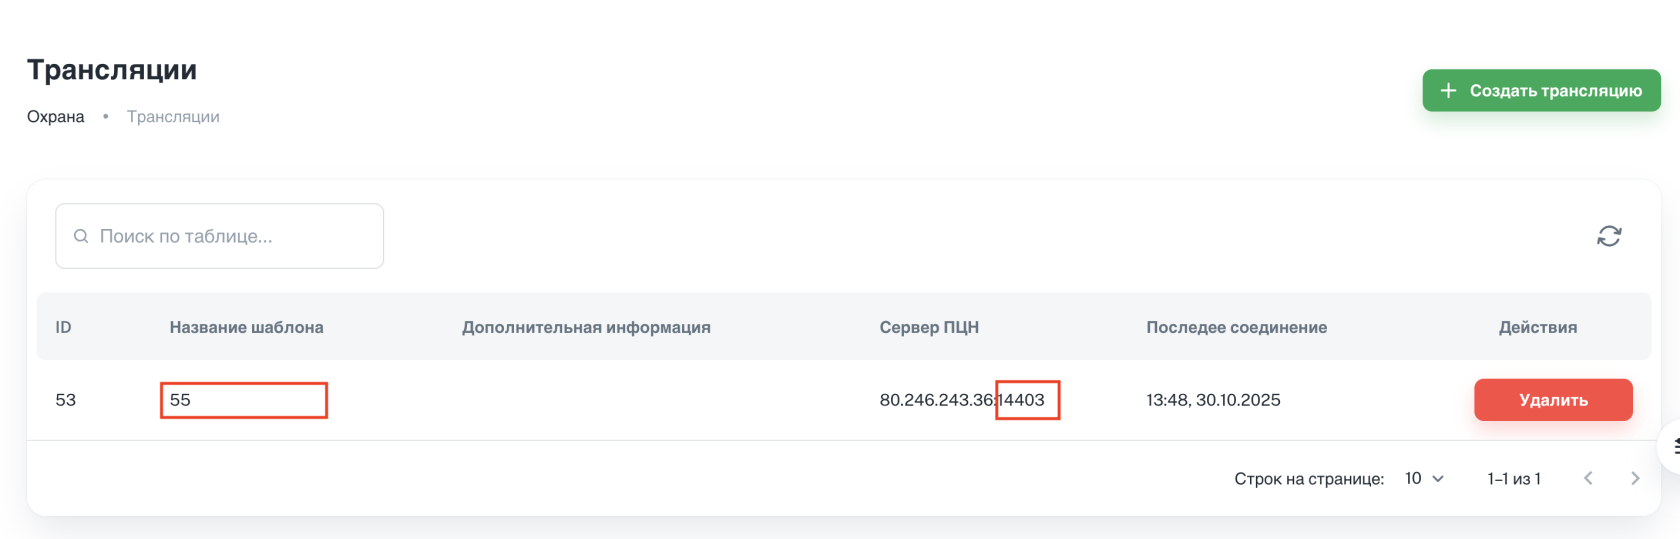Image resolution: width=1680 pixels, height=539 pixels.
Task: Click the row ID cell 53
Action: click(x=66, y=400)
